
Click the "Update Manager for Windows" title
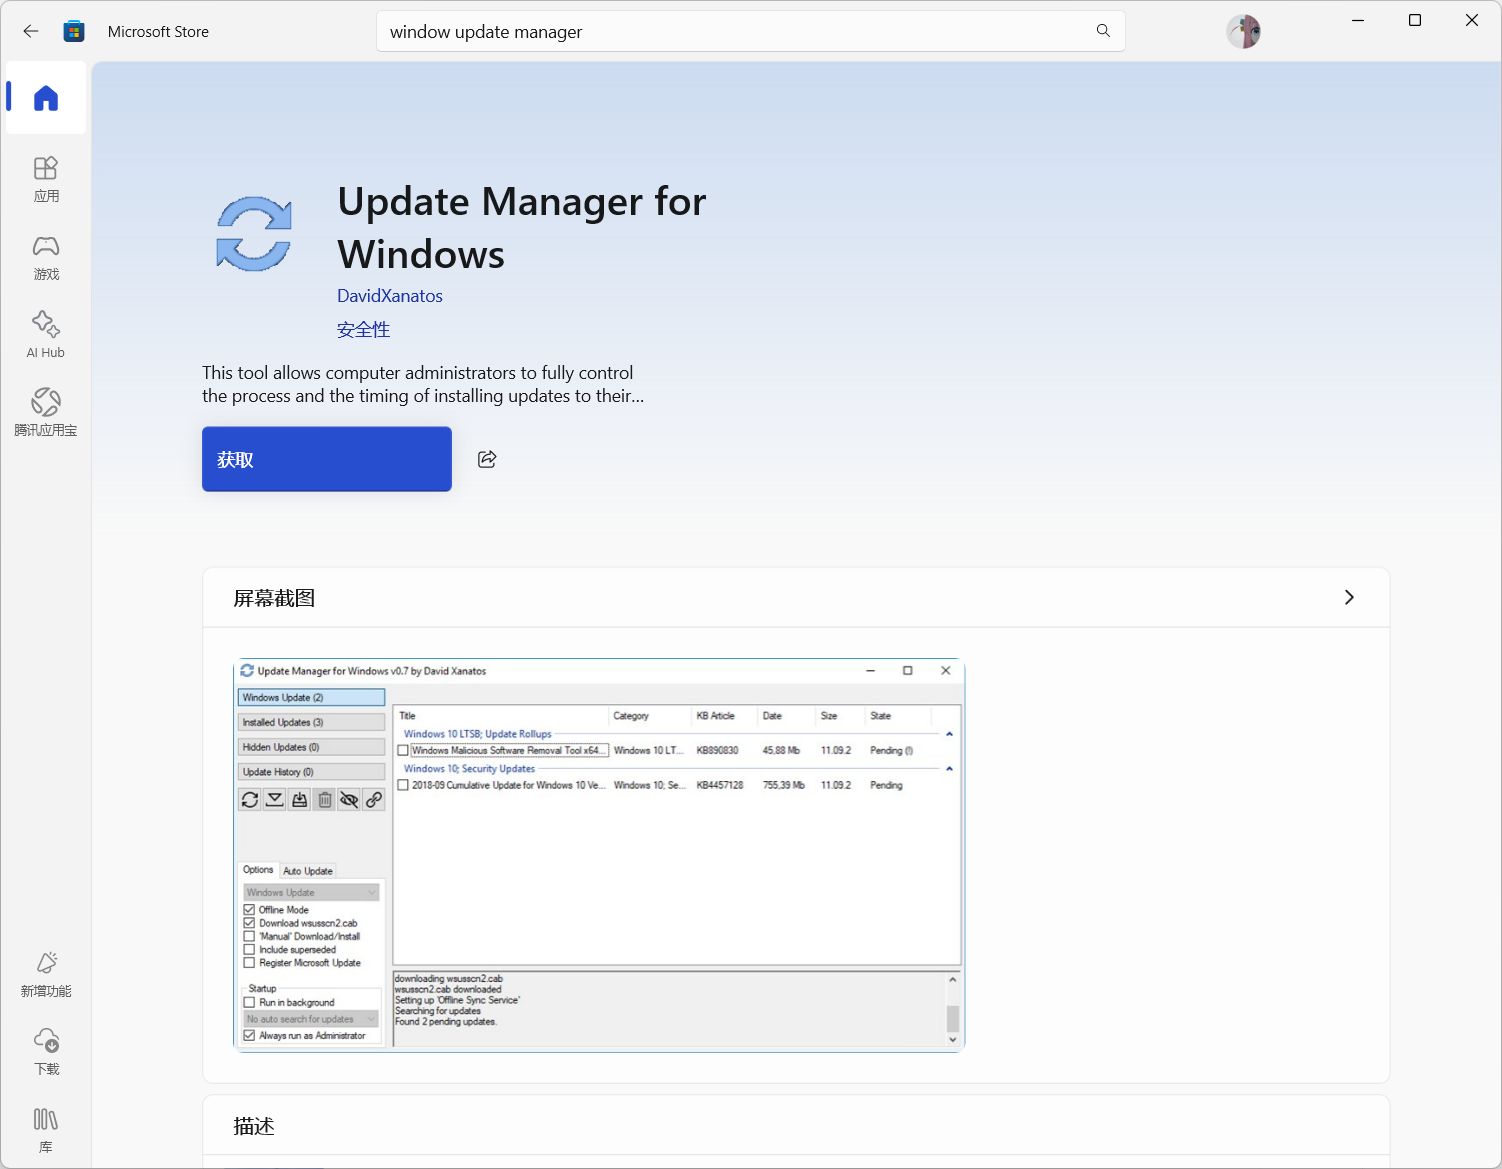522,228
